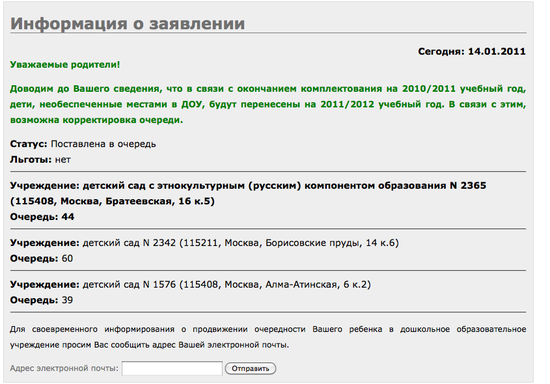The height and width of the screenshot is (384, 550).
Task: Click the детский сад N 1576 entry
Action: pyautogui.click(x=190, y=284)
